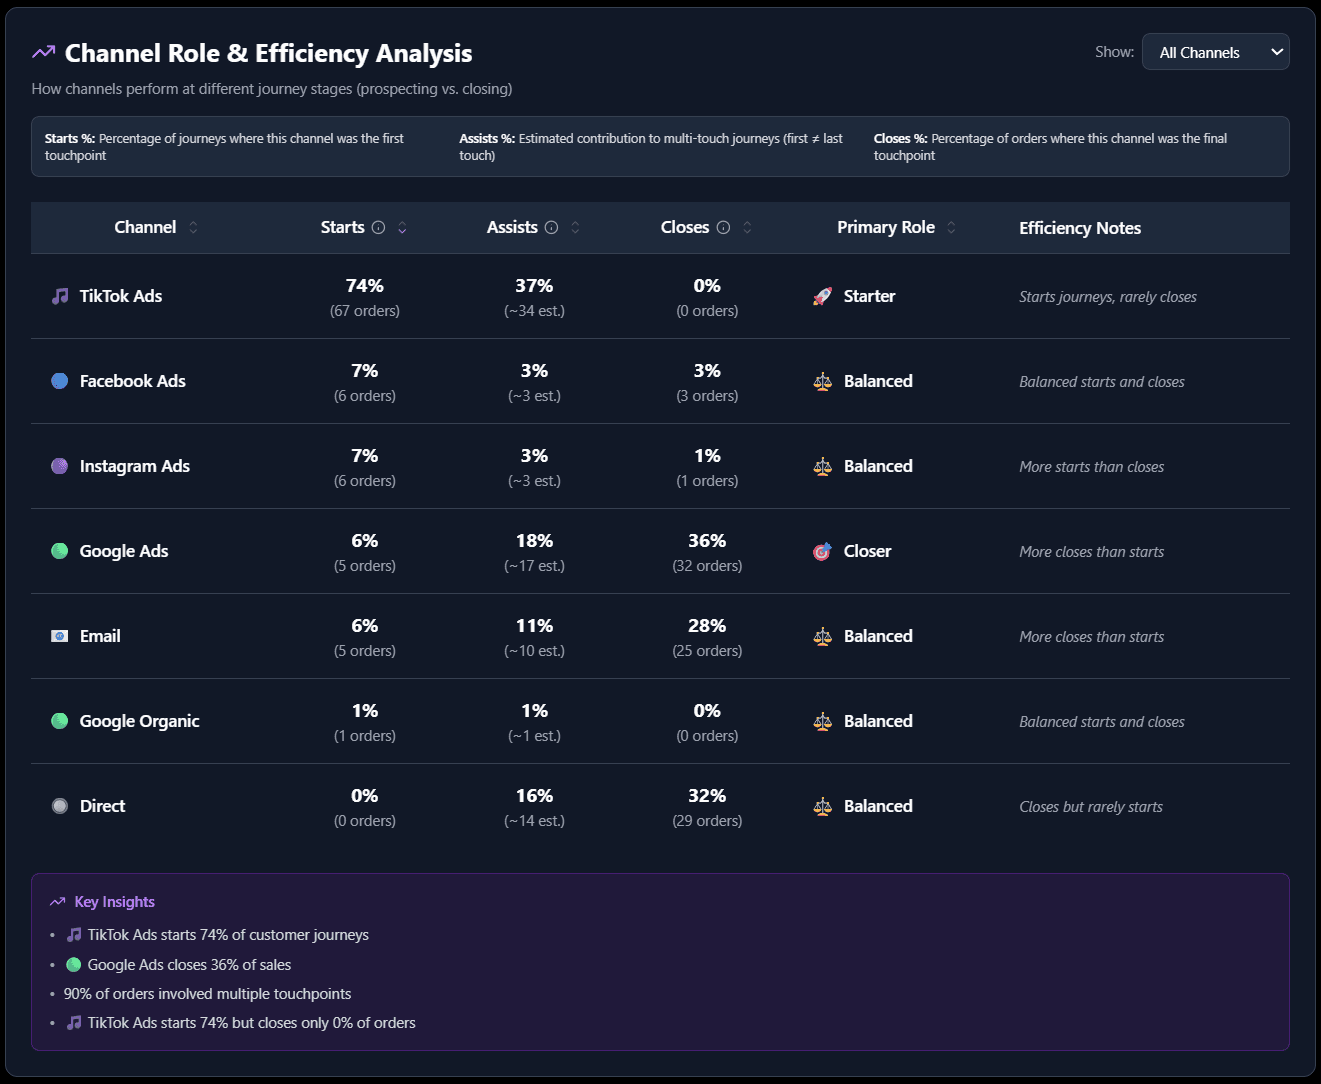Select the Direct channel table row
Screen dimensions: 1321x1084
coord(660,806)
